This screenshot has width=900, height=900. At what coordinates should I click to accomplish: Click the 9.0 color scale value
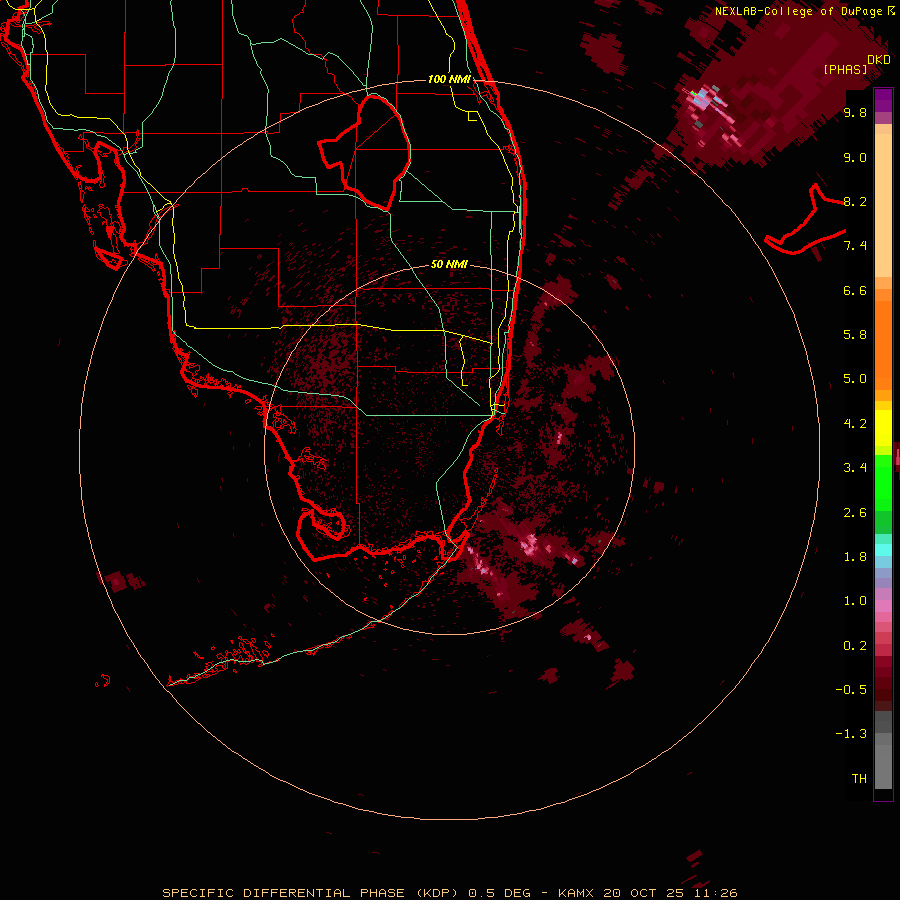[855, 157]
